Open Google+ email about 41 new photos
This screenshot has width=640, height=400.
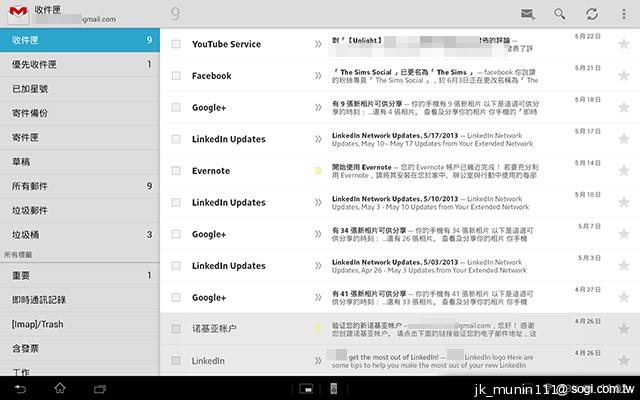(x=400, y=298)
